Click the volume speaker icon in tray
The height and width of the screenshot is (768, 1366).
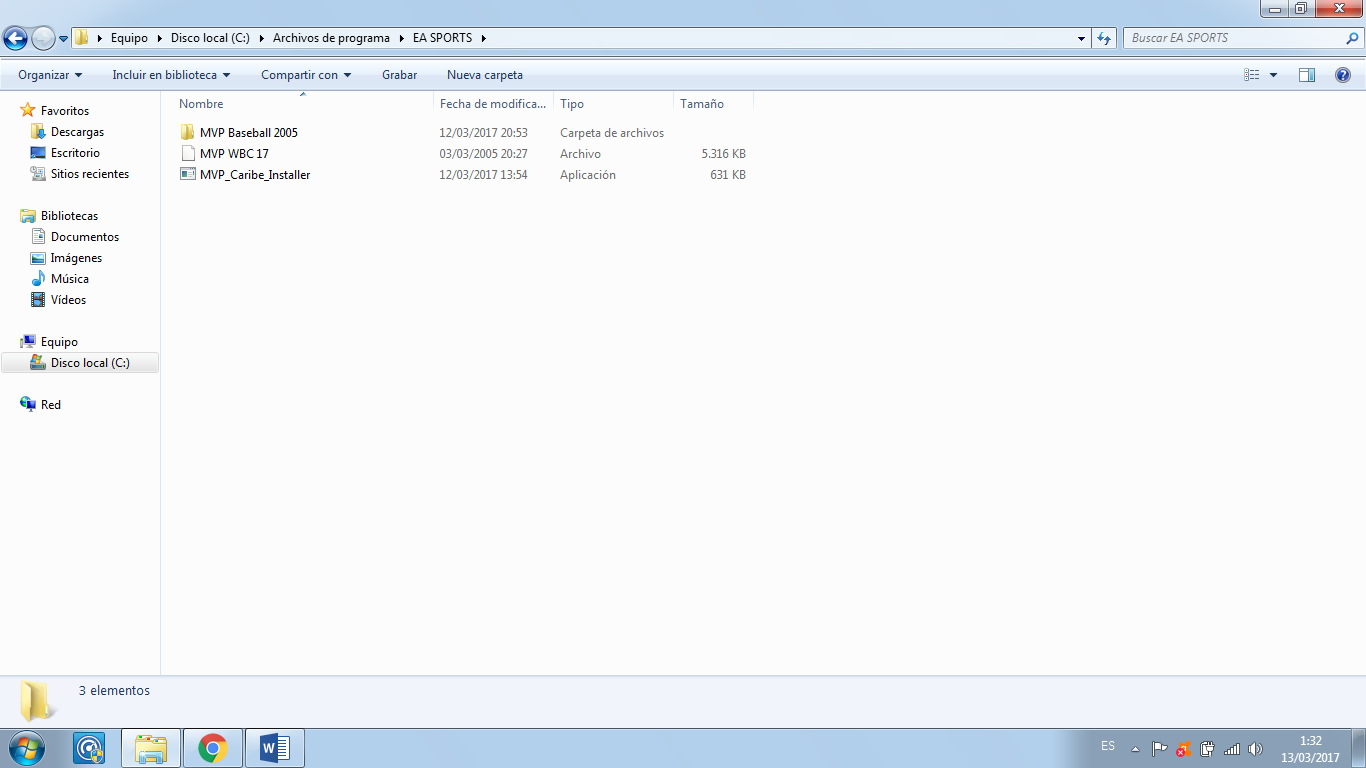(x=1255, y=749)
